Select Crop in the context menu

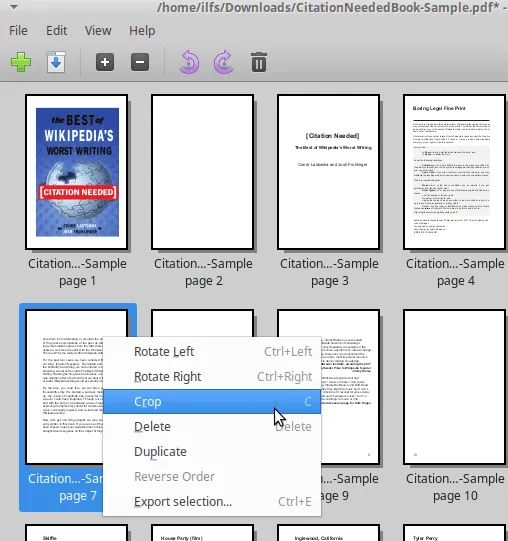point(212,402)
